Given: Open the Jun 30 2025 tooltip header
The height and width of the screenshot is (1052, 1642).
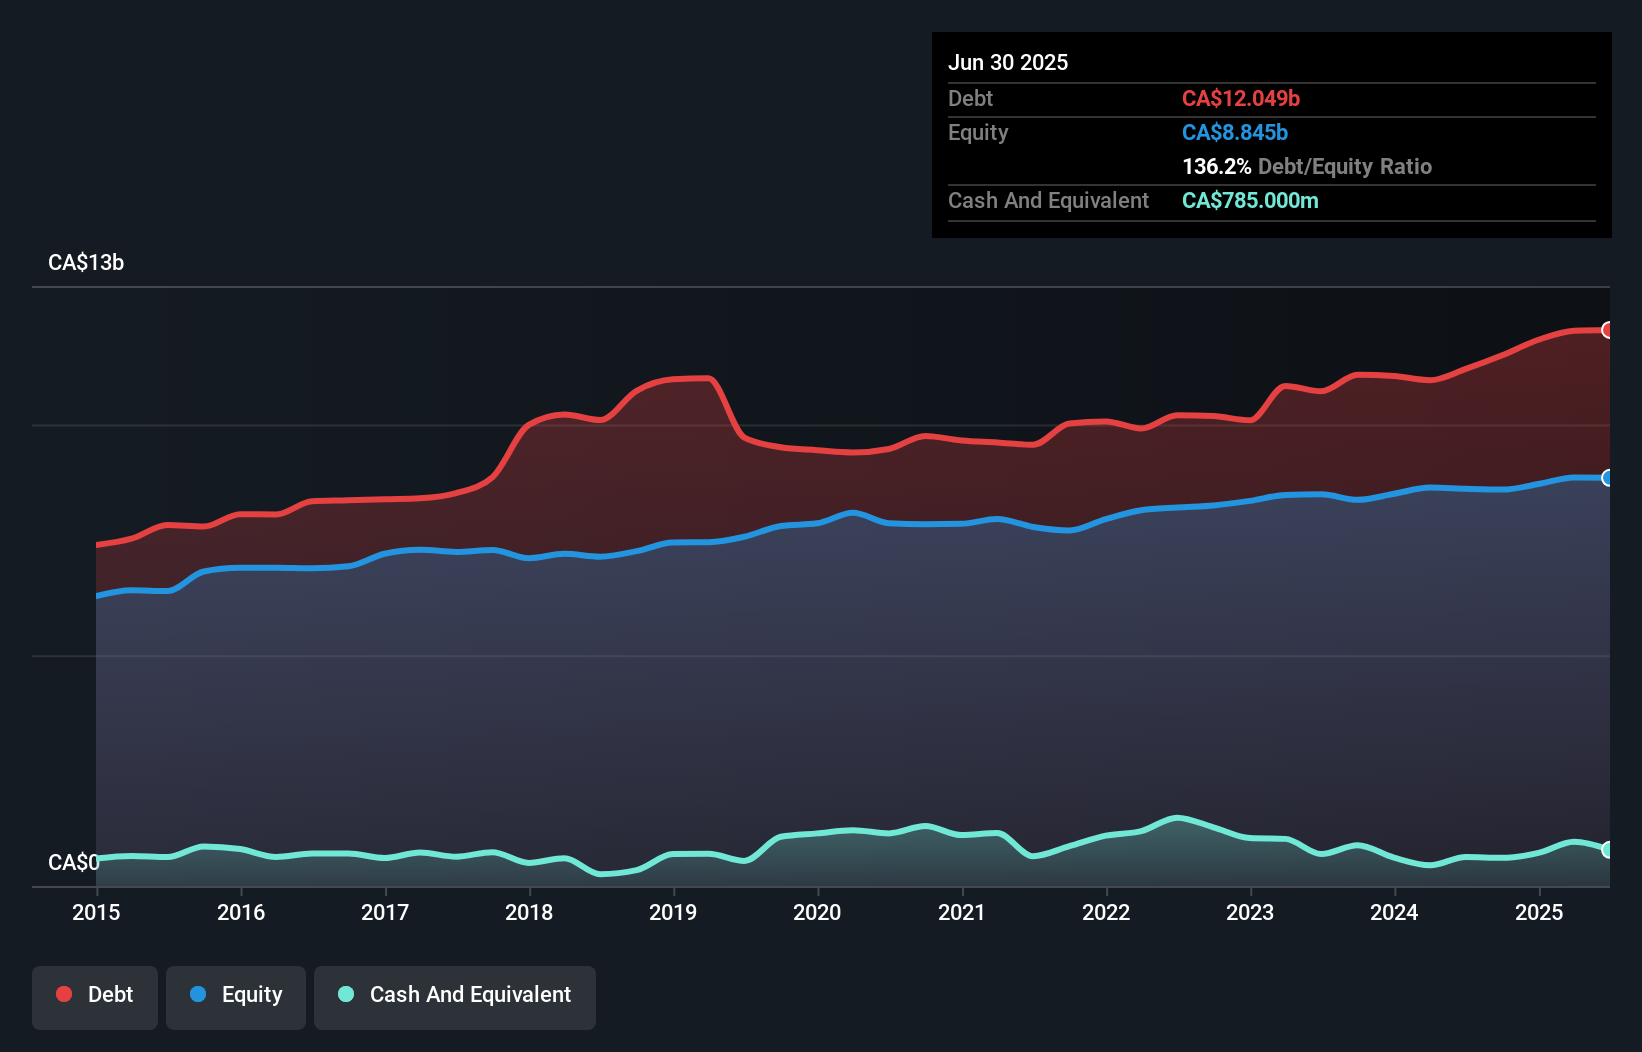Looking at the screenshot, I should click(1008, 62).
